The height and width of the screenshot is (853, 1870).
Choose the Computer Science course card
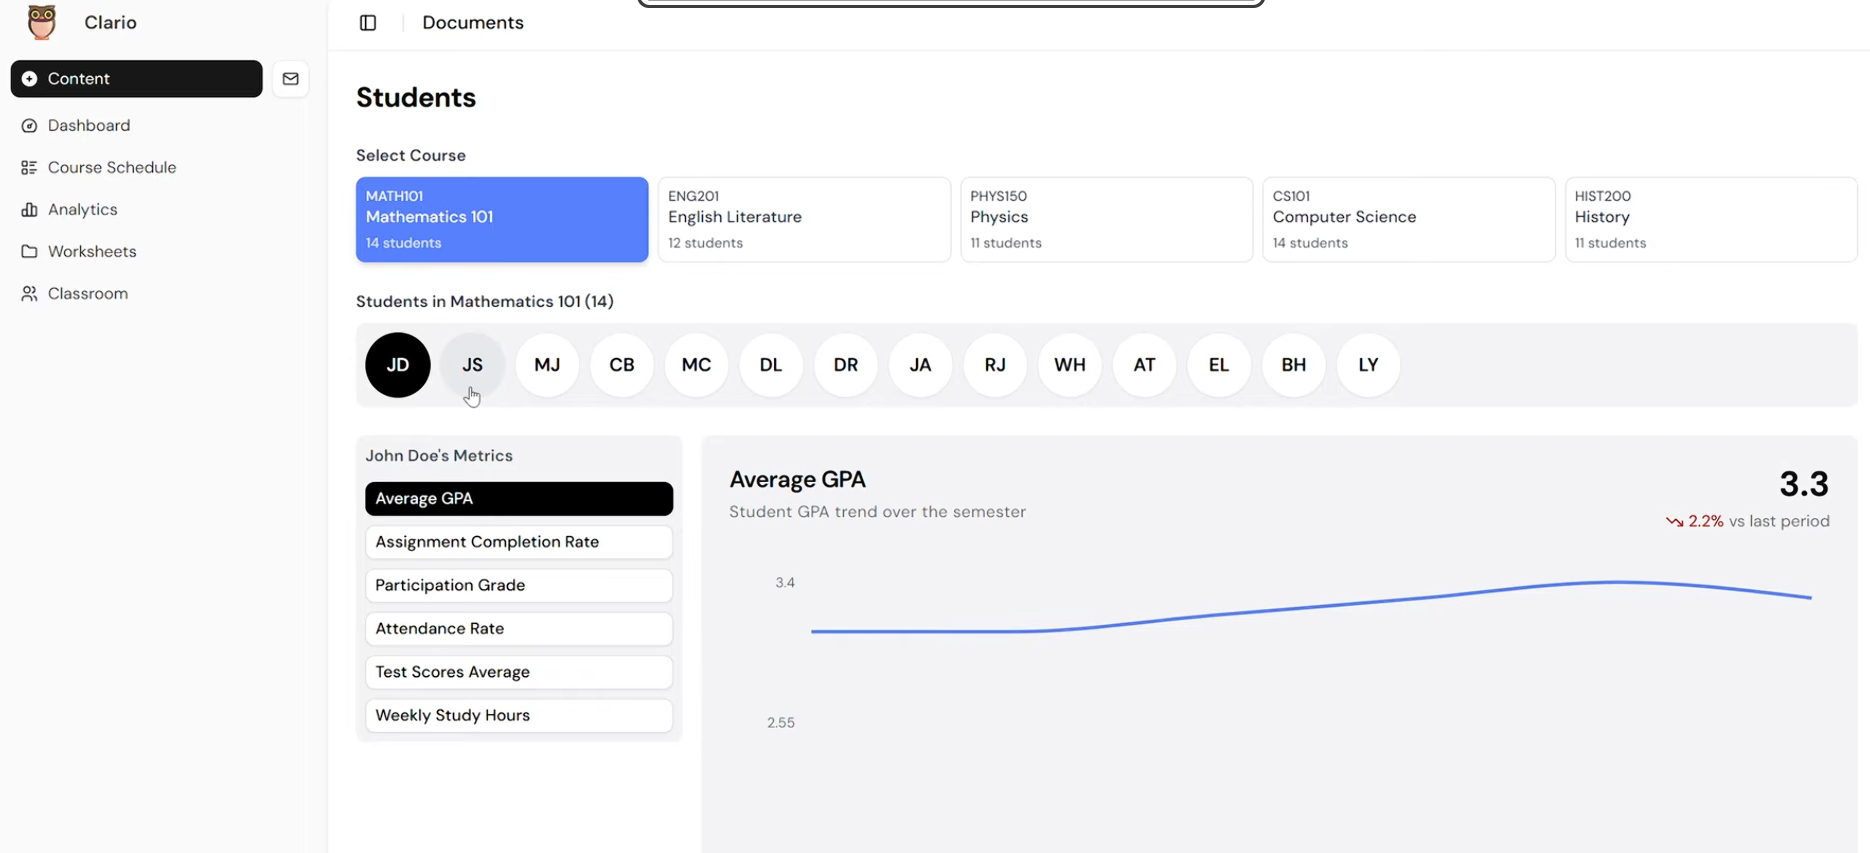1408,220
